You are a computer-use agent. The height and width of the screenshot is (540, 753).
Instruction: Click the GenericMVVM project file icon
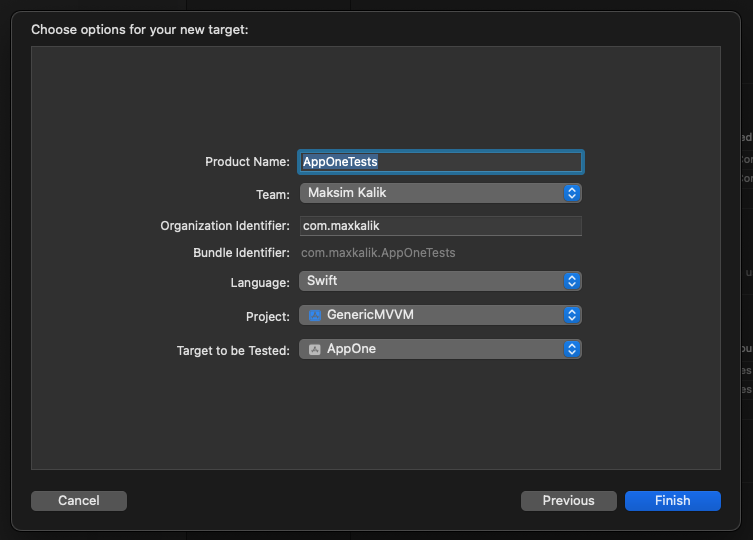tap(315, 315)
